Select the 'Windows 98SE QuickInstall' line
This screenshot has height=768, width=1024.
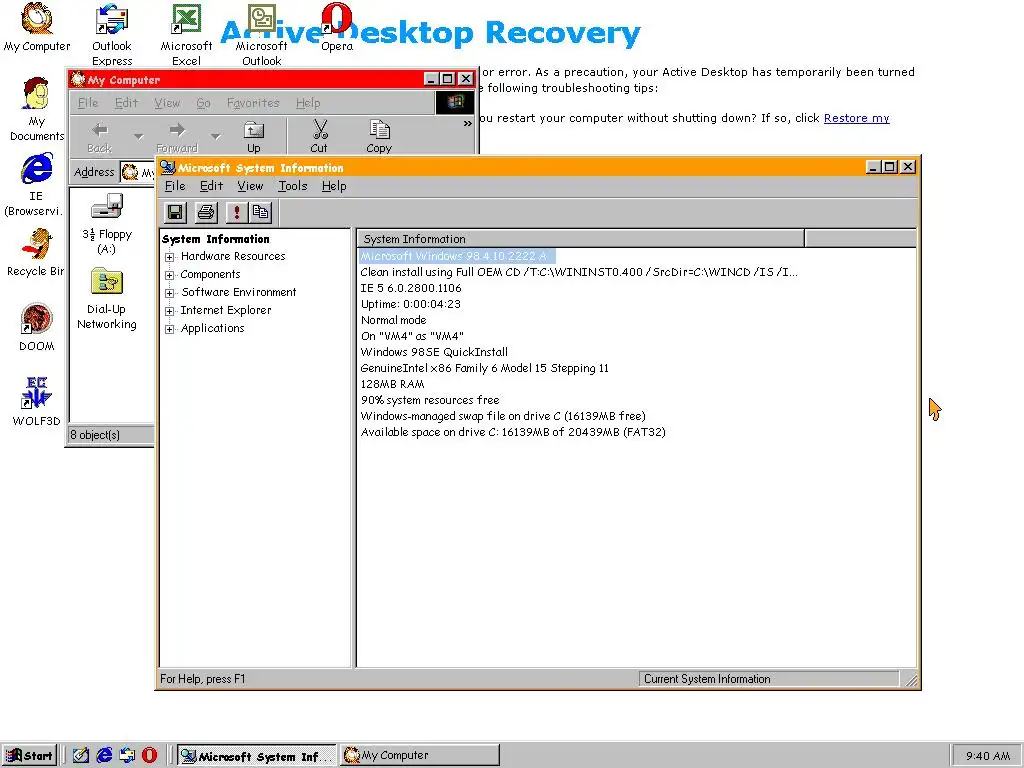click(434, 352)
